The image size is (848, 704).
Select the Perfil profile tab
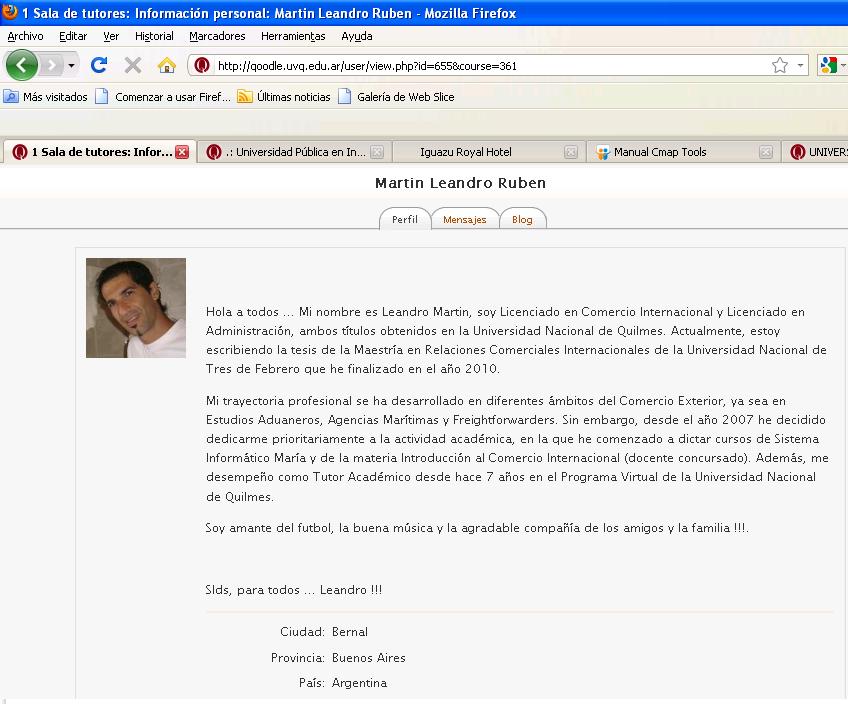point(405,219)
